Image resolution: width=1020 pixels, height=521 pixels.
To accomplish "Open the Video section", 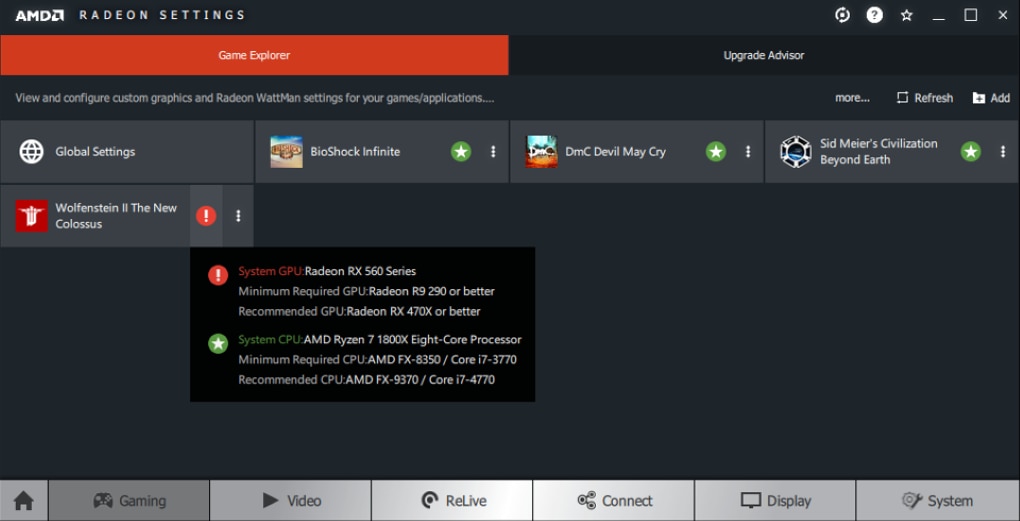I will point(291,501).
